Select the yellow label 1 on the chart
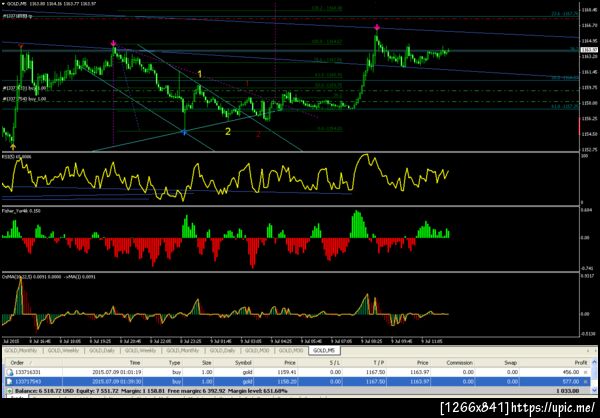 [199, 74]
